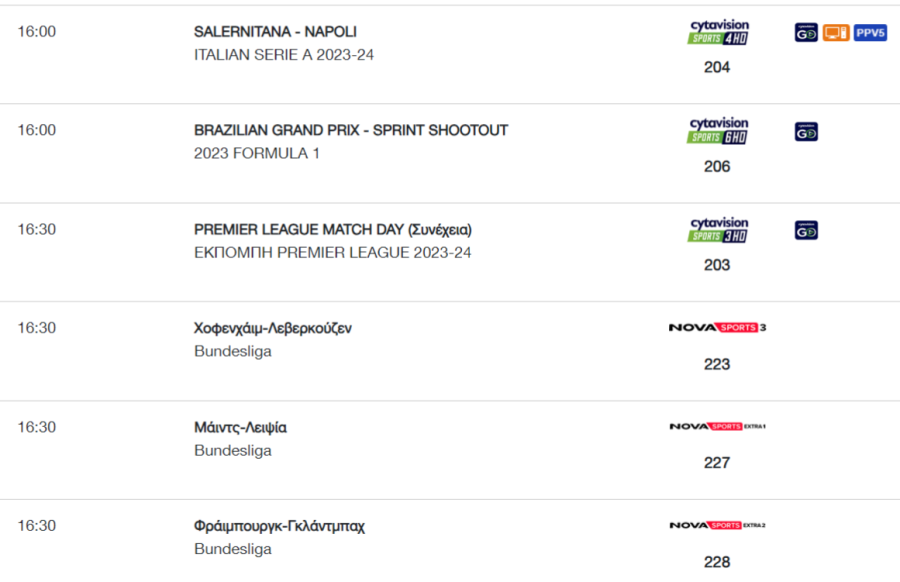The height and width of the screenshot is (582, 900).
Task: Click the Nova Sports Extra 1 logo
Action: tap(717, 426)
